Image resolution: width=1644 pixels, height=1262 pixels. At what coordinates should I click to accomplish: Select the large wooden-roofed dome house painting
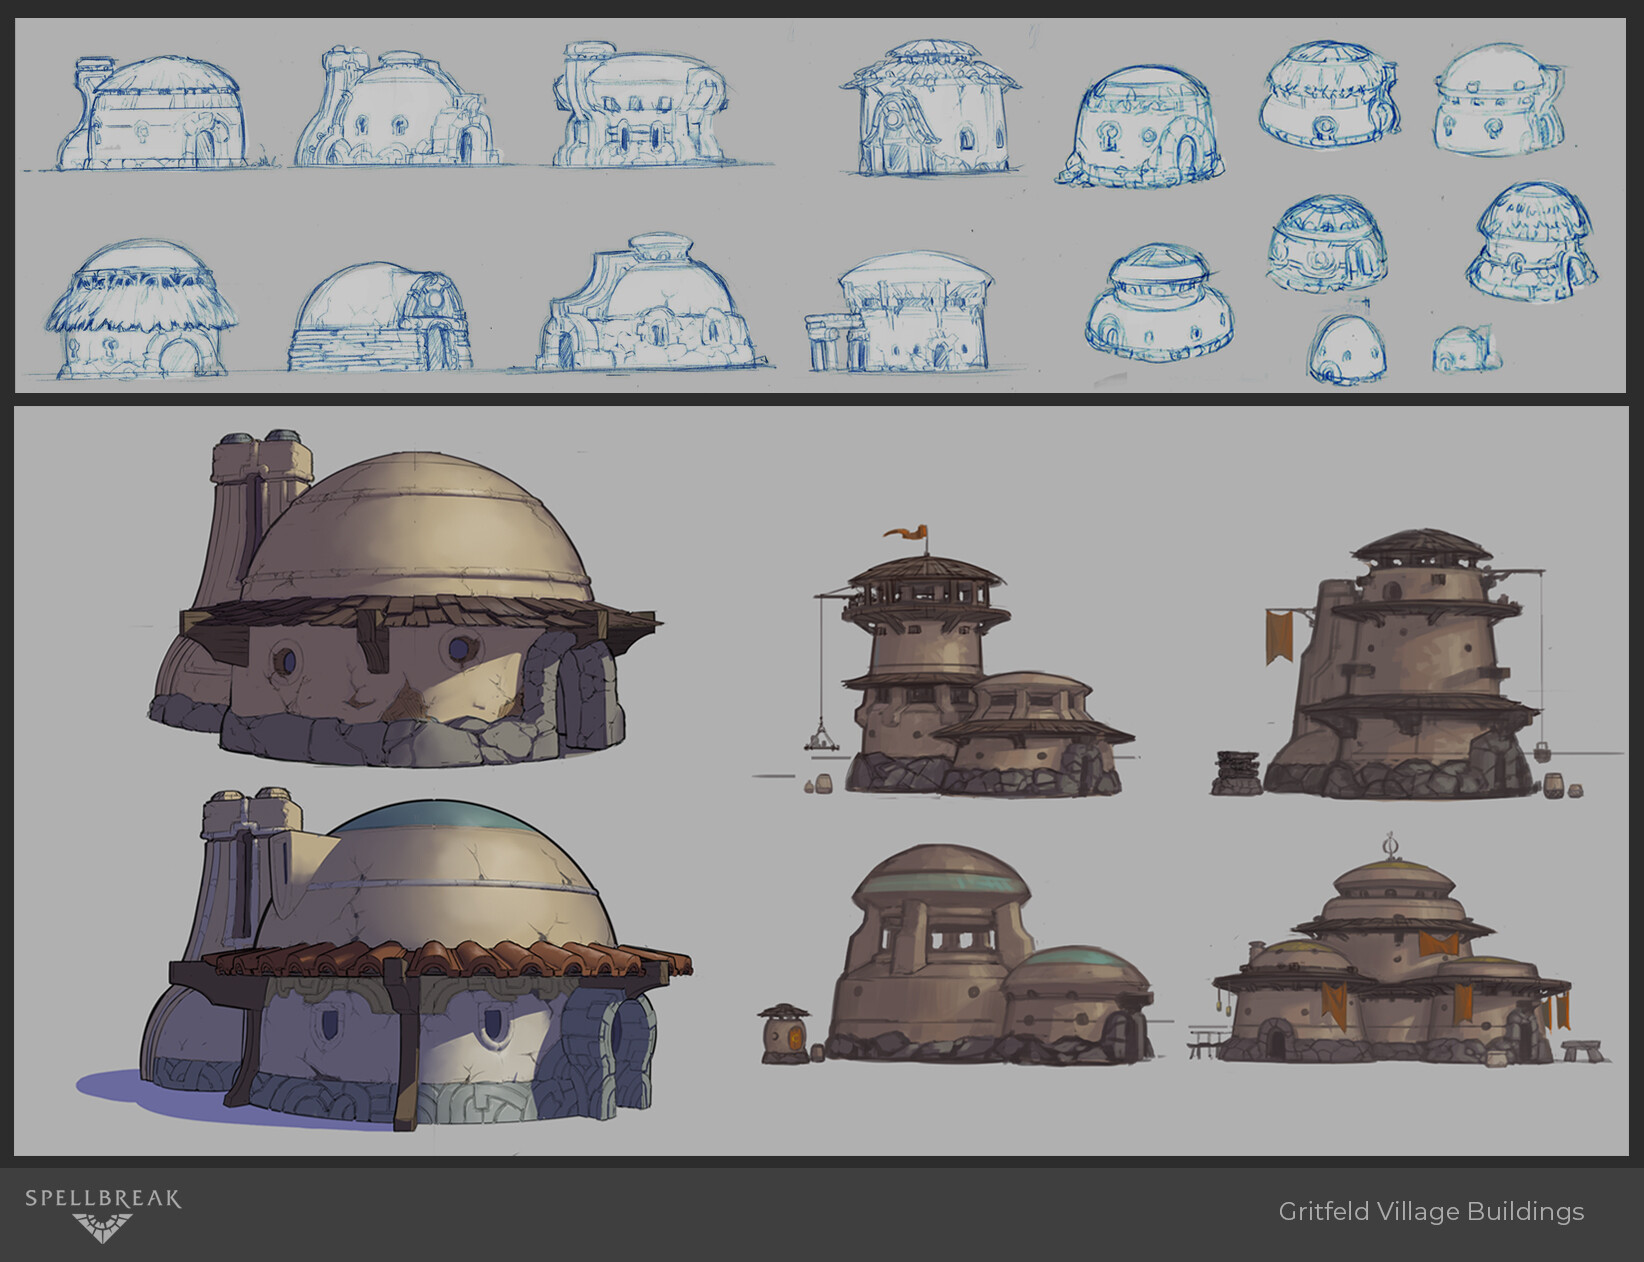[404, 600]
